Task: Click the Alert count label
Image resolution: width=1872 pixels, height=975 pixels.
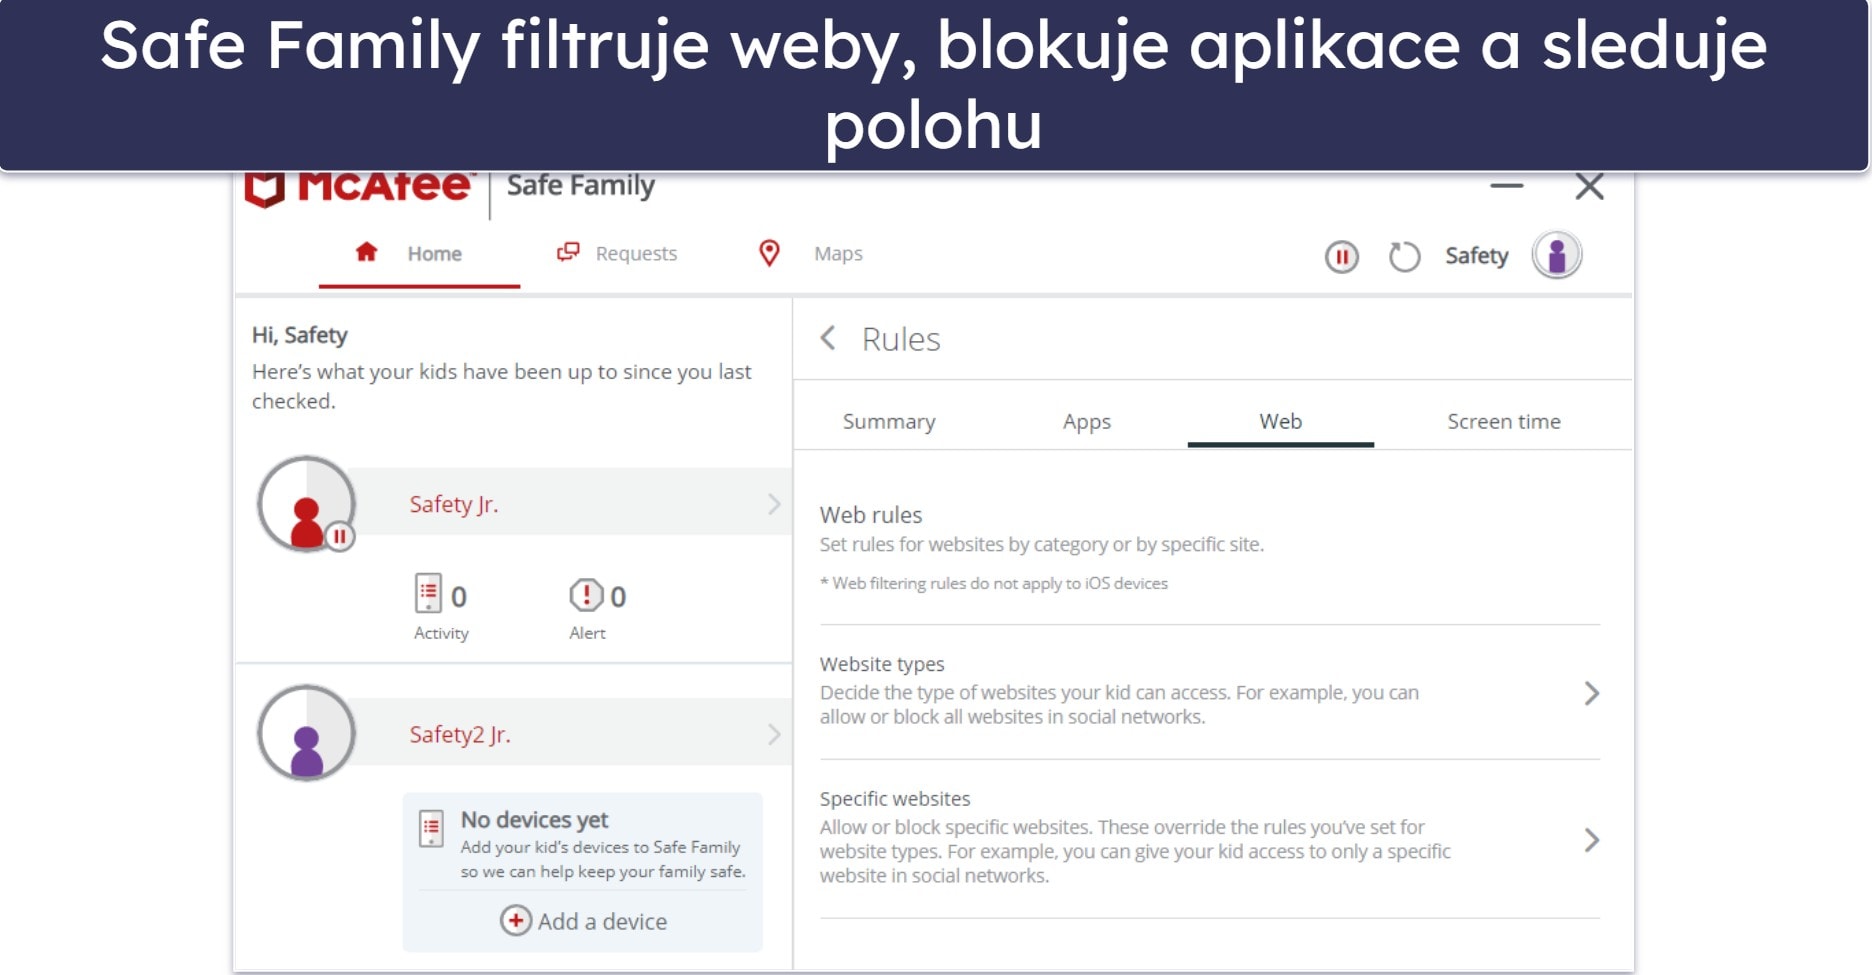Action: 587,633
